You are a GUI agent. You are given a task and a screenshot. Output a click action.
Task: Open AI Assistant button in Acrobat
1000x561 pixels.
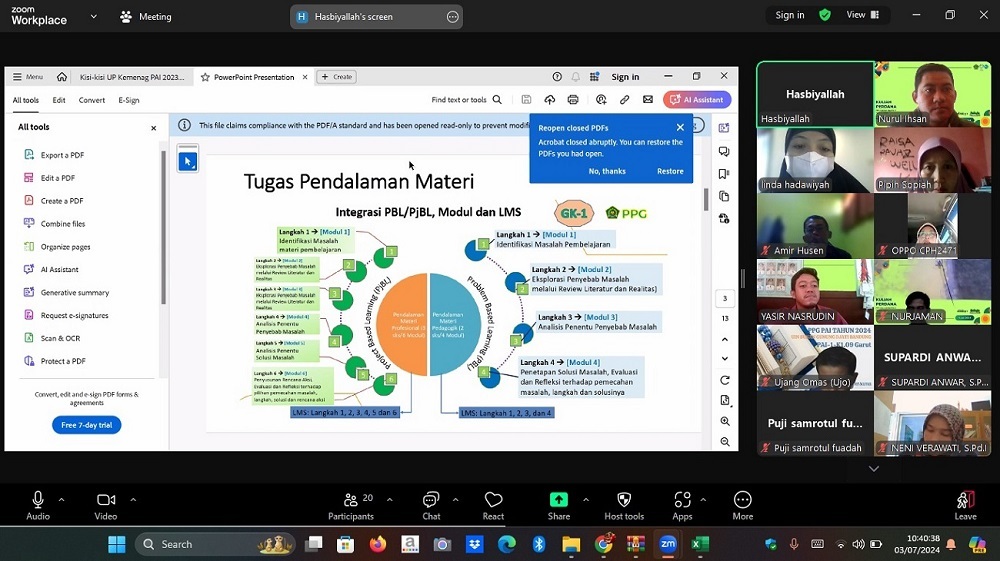[696, 99]
